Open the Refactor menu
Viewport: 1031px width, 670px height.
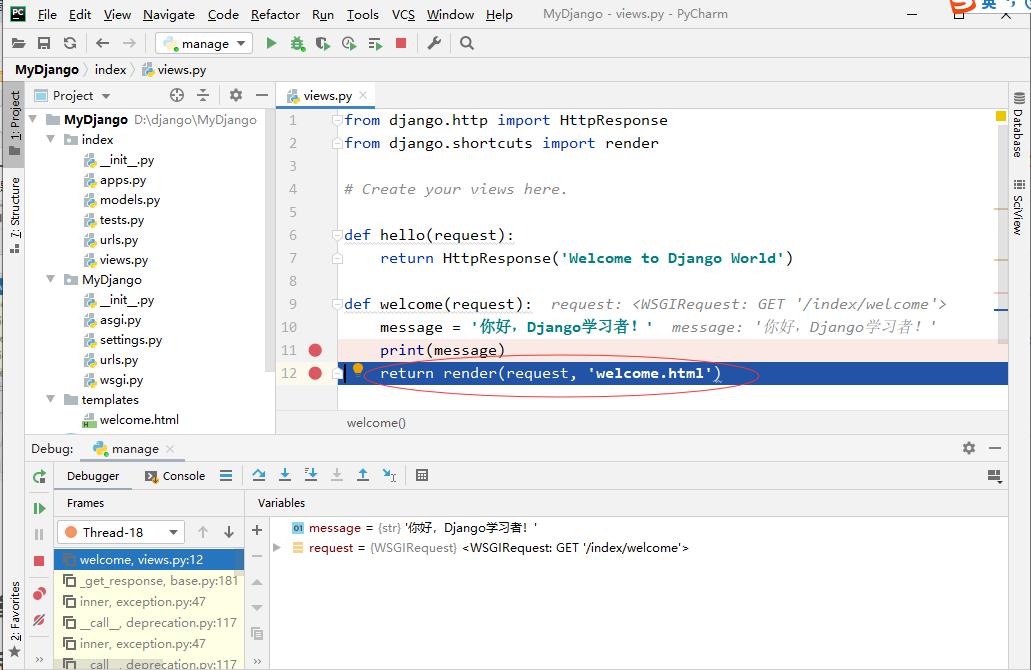(275, 14)
